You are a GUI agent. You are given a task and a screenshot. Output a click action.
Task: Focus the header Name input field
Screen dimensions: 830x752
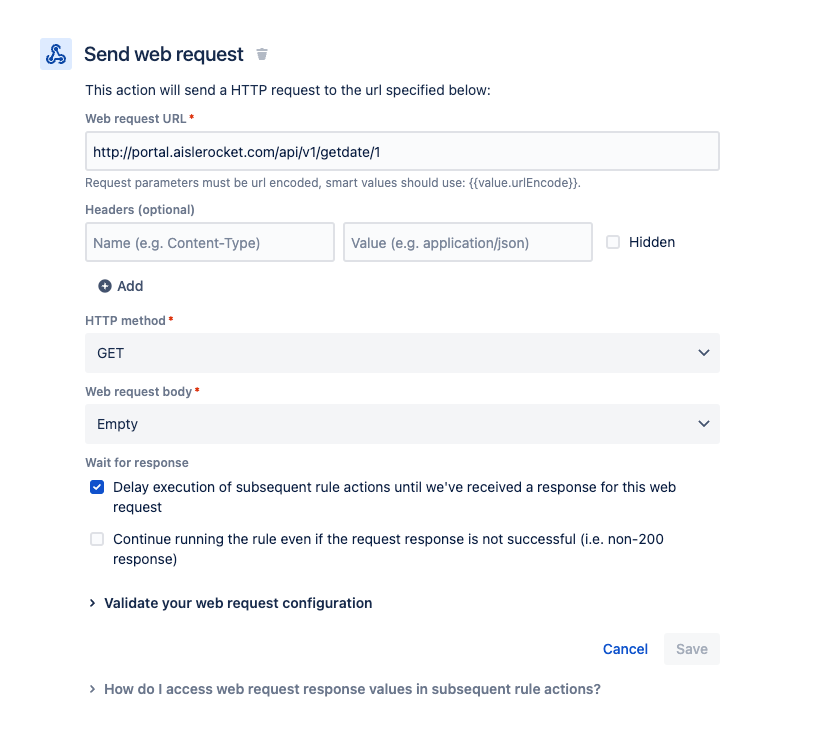[x=210, y=242]
